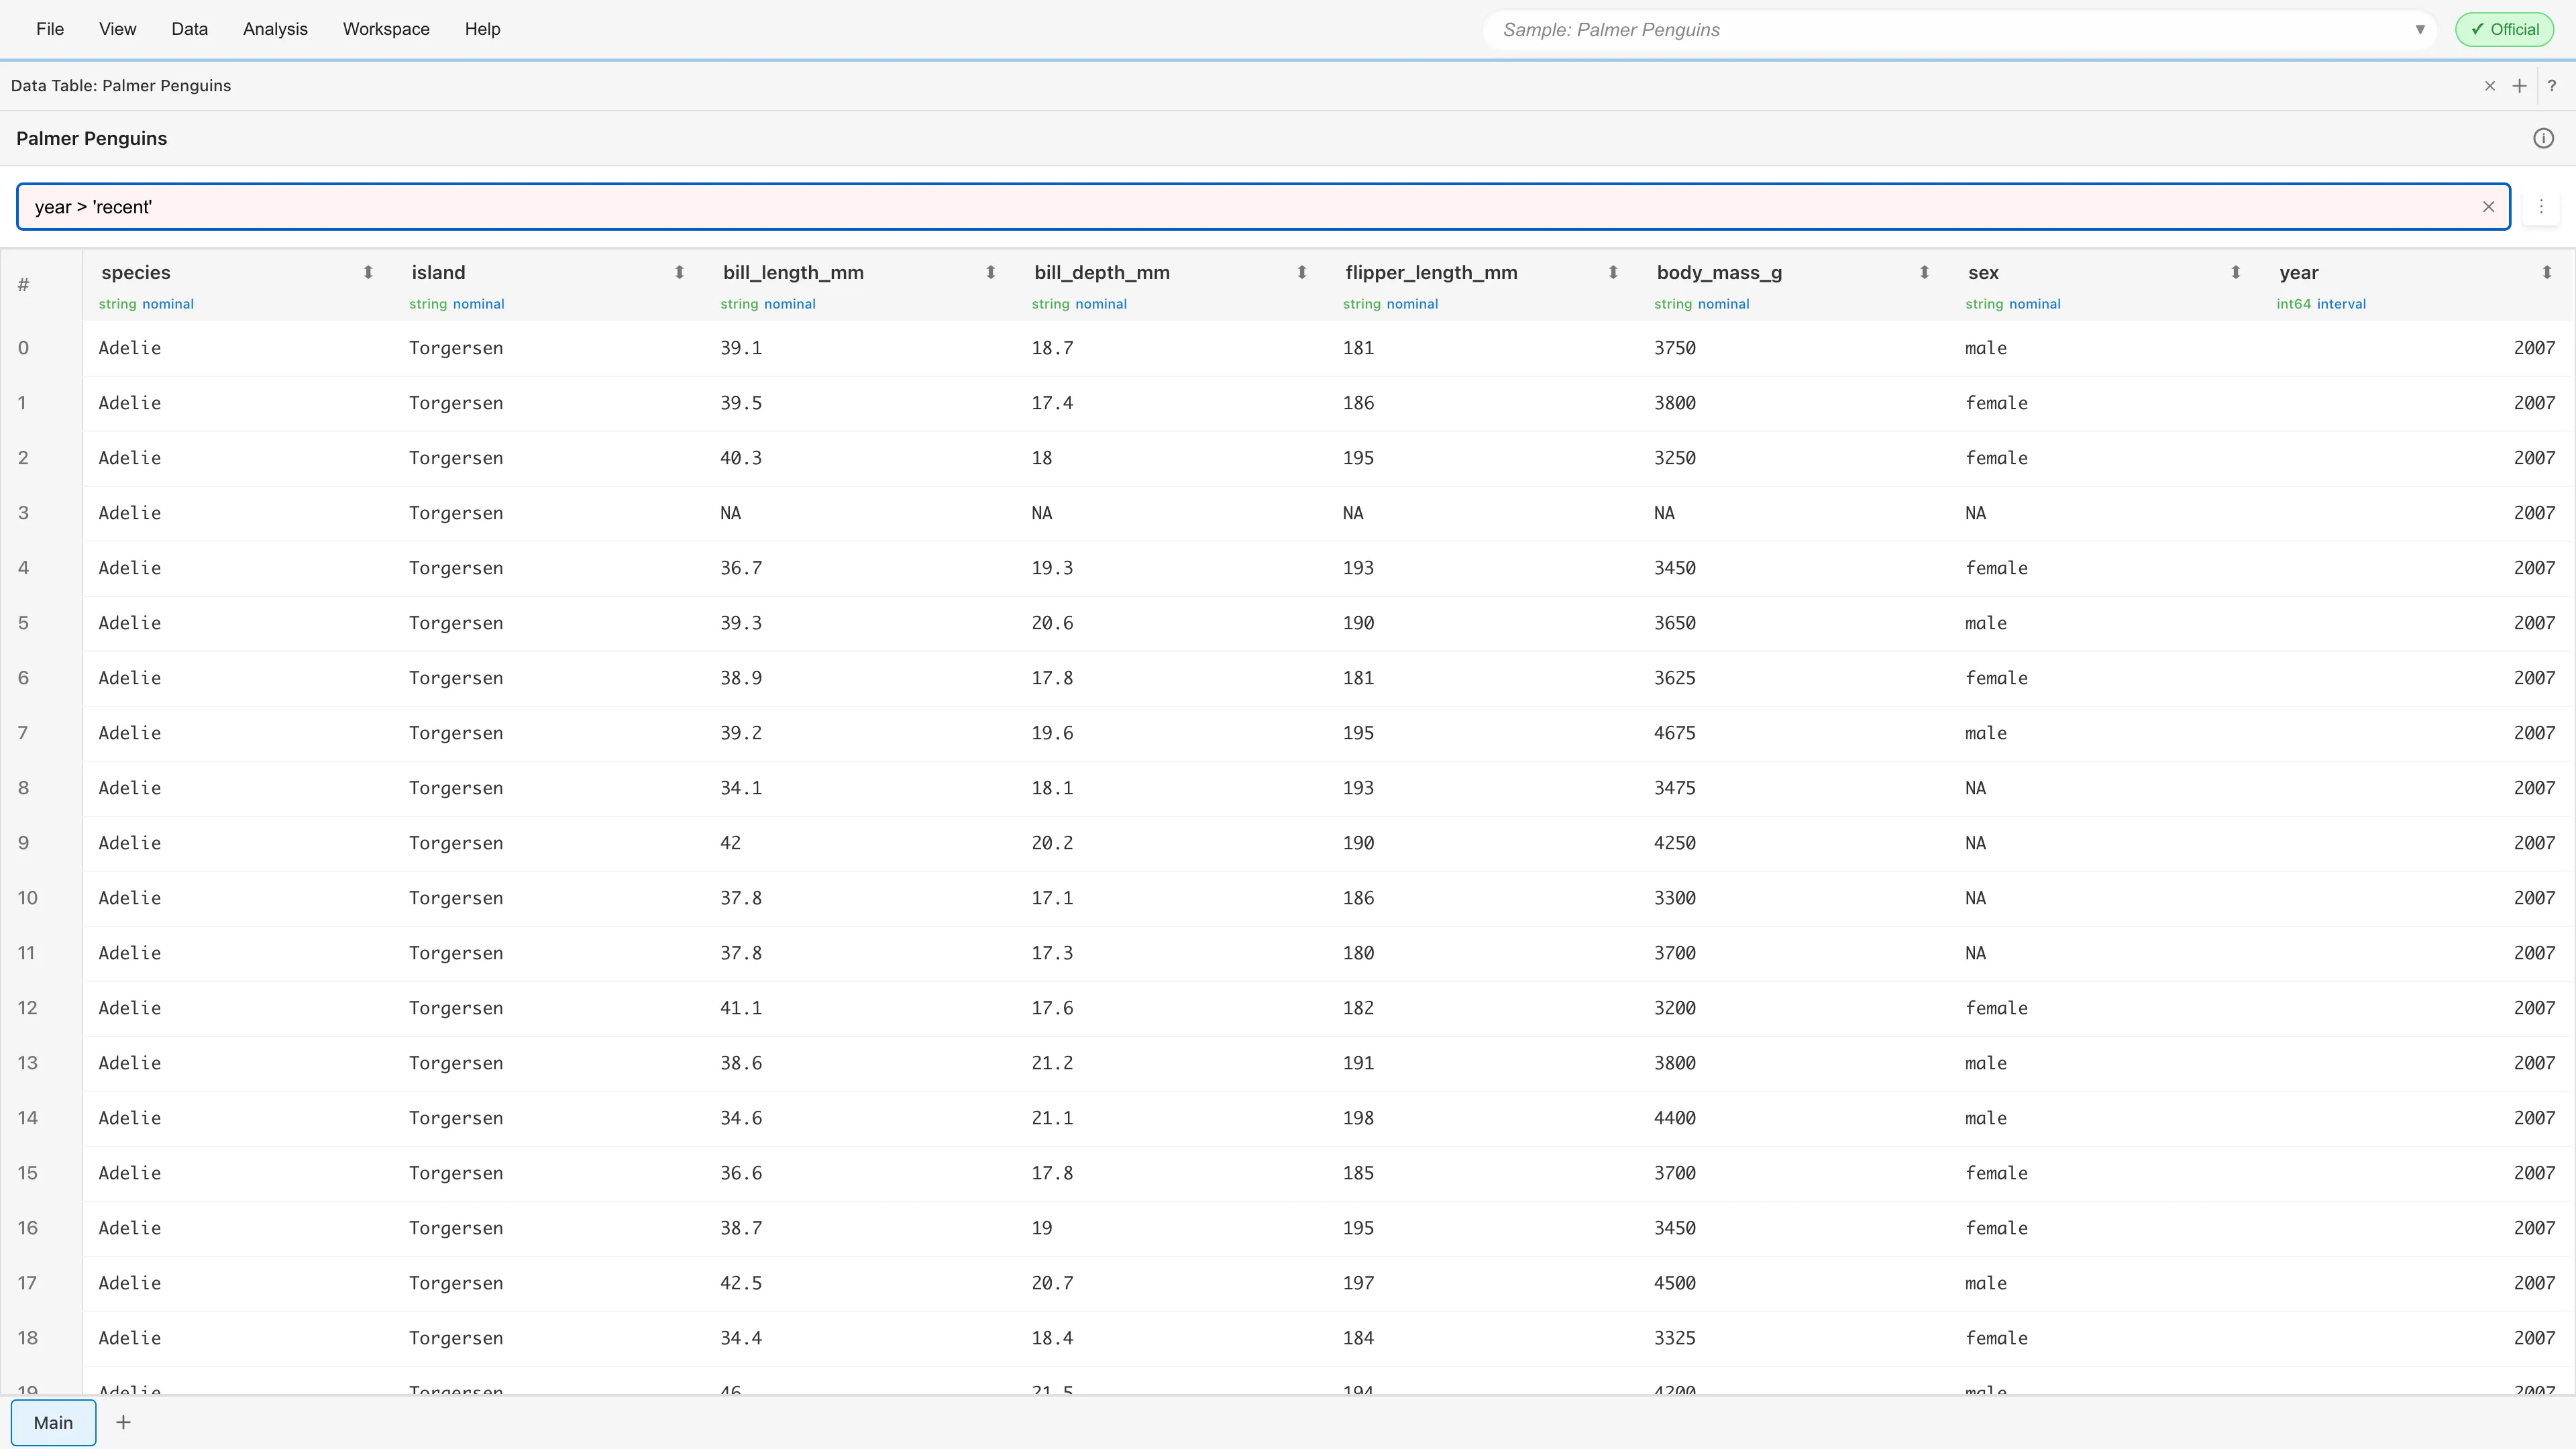
Task: Sort by the year column
Action: click(x=2546, y=272)
